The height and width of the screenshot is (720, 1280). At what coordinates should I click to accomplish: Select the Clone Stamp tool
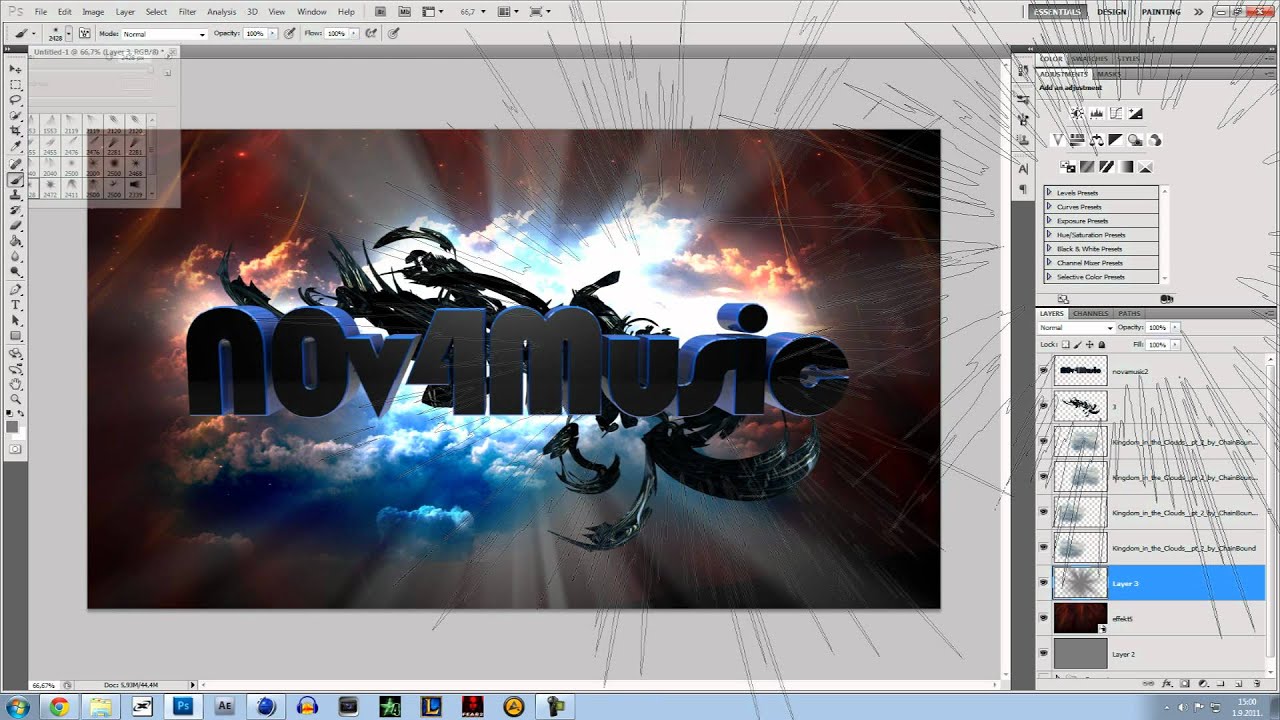(16, 195)
